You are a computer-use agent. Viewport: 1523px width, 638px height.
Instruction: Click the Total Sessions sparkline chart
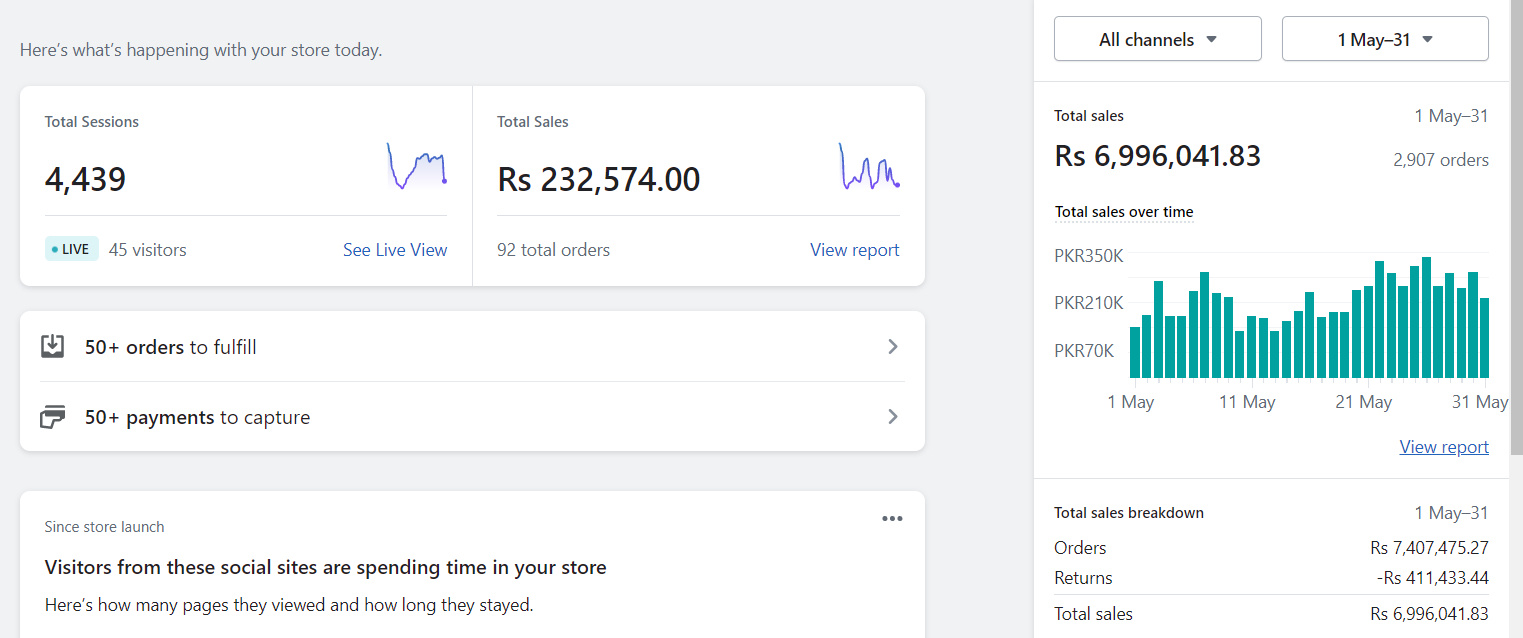point(417,166)
